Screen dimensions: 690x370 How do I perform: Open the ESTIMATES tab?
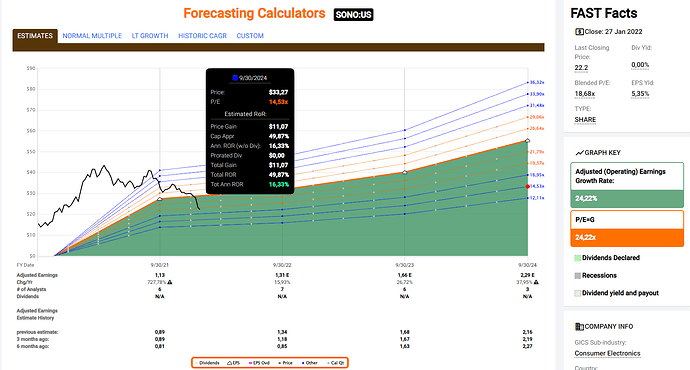(35, 36)
